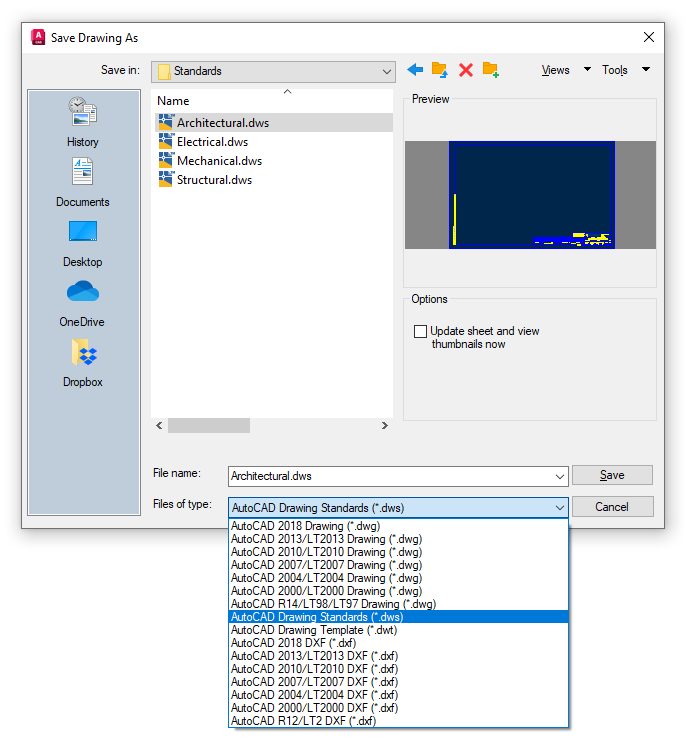Click the Architectural.dws file icon
The image size is (686, 743).
[x=166, y=122]
